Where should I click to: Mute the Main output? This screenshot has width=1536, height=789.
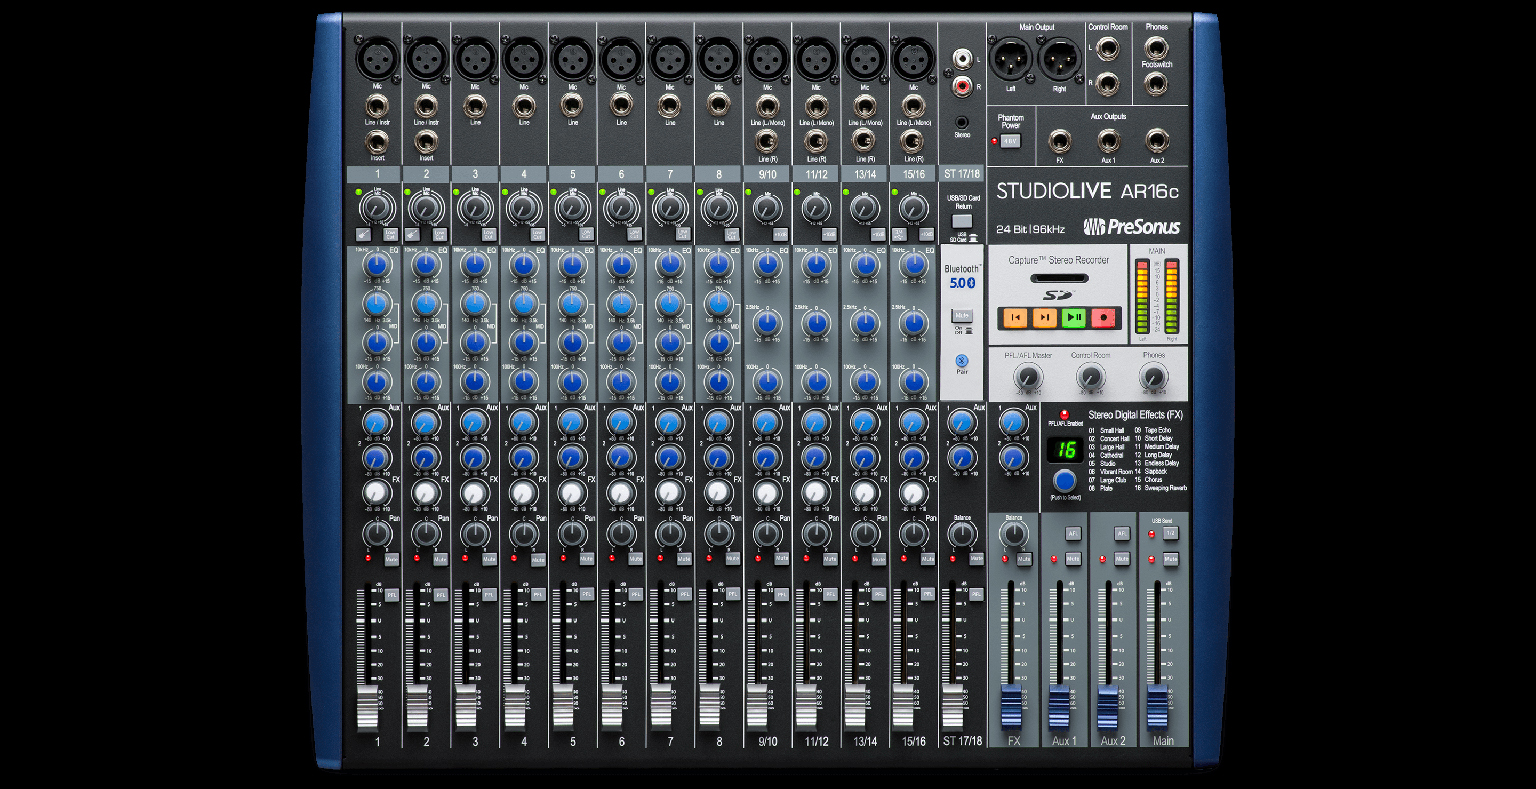[x=1171, y=559]
